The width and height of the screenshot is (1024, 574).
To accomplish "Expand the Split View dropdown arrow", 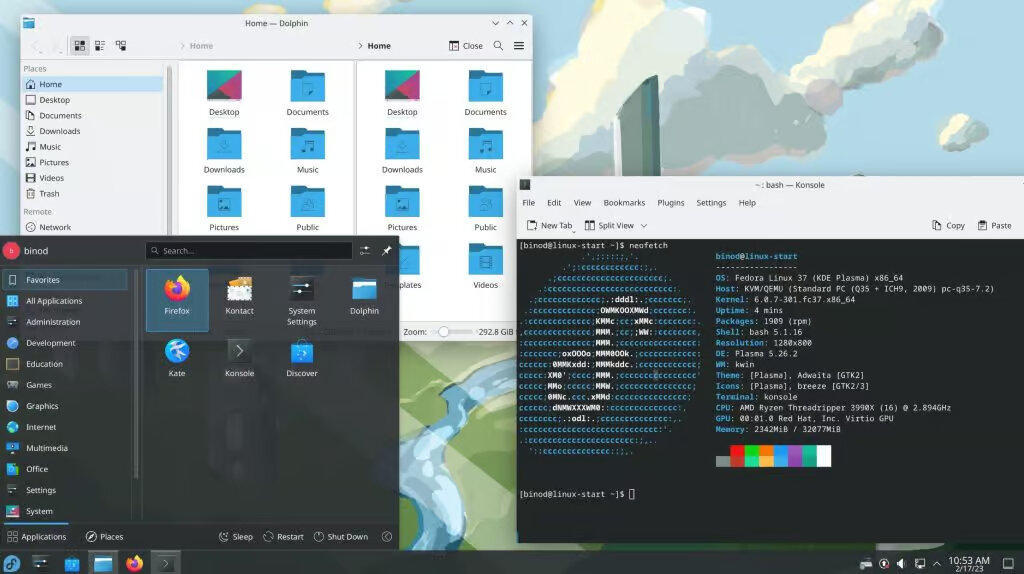I will click(643, 226).
